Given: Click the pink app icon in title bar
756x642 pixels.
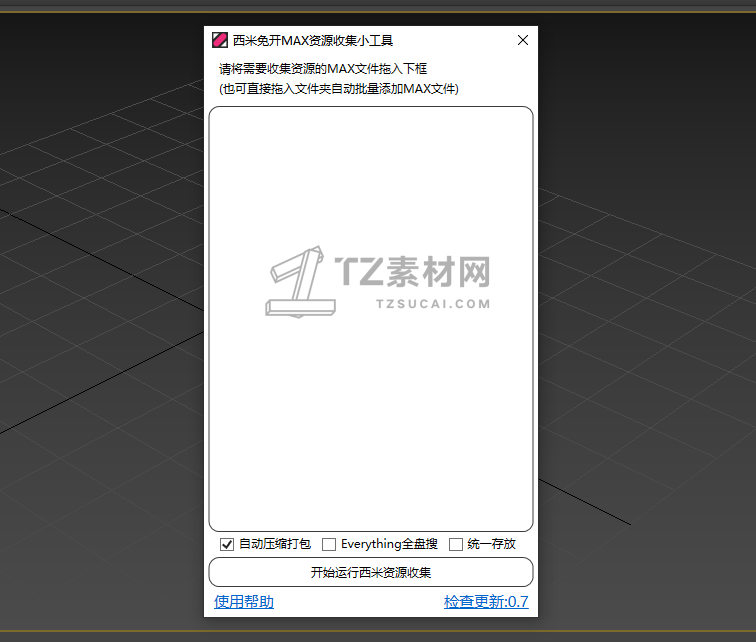Looking at the screenshot, I should click(x=220, y=40).
